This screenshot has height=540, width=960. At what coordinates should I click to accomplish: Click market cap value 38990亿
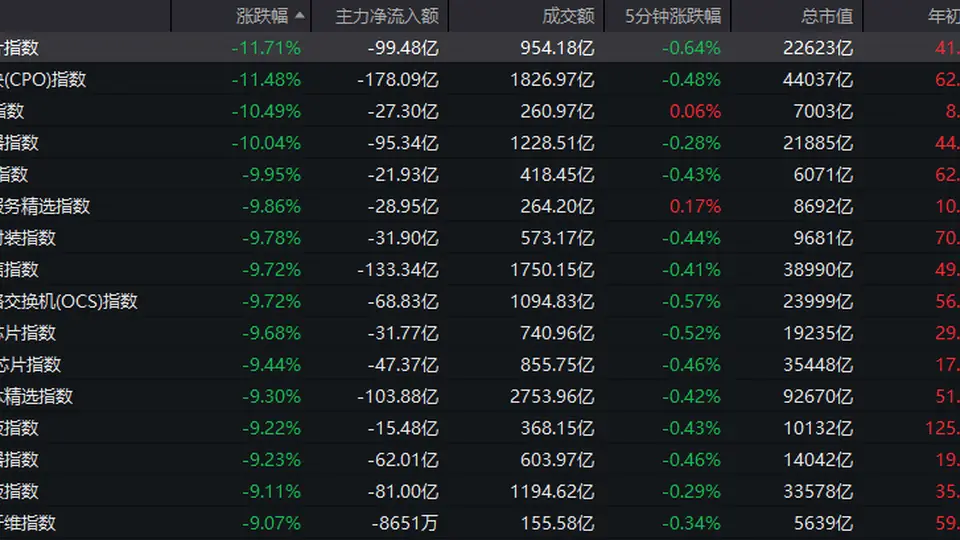[x=818, y=270]
